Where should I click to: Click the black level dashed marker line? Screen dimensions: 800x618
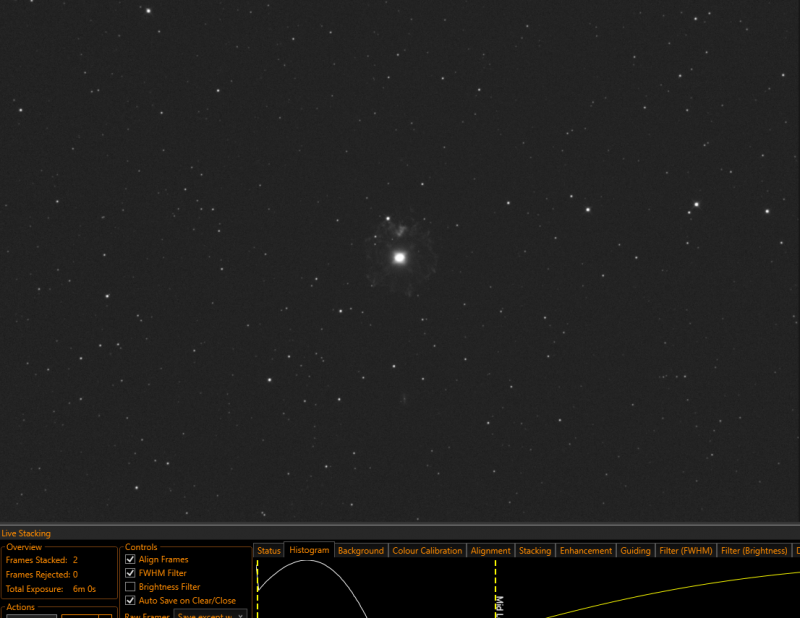pos(258,589)
